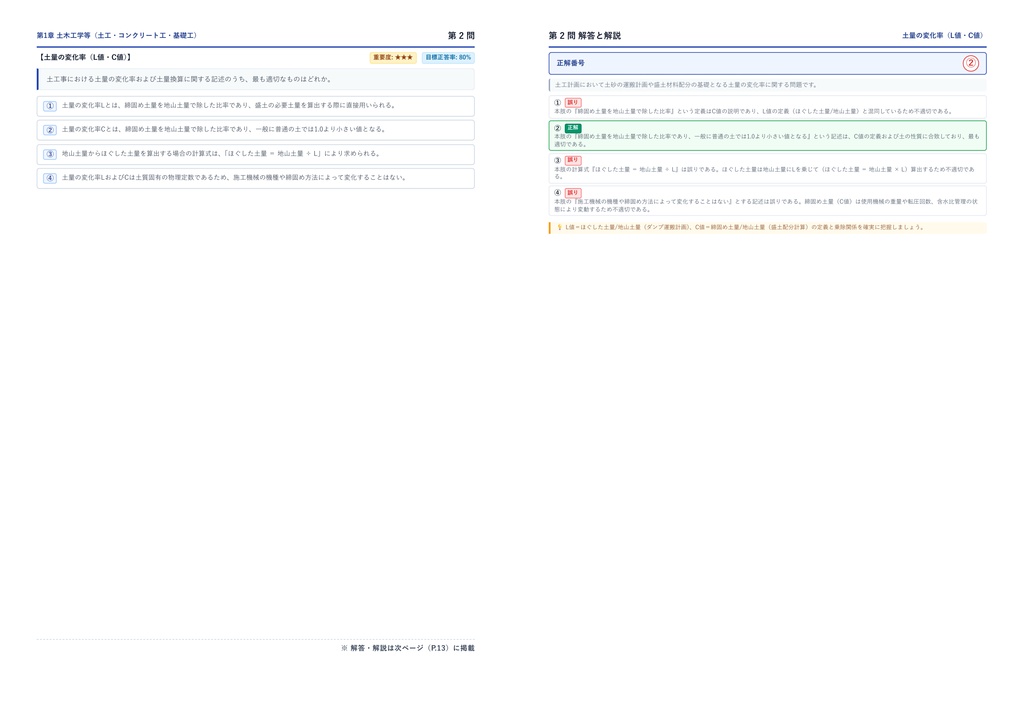Click the question prompt starting 土工事における土量の変化率
Screen dimensions: 1024x724
coord(189,79)
